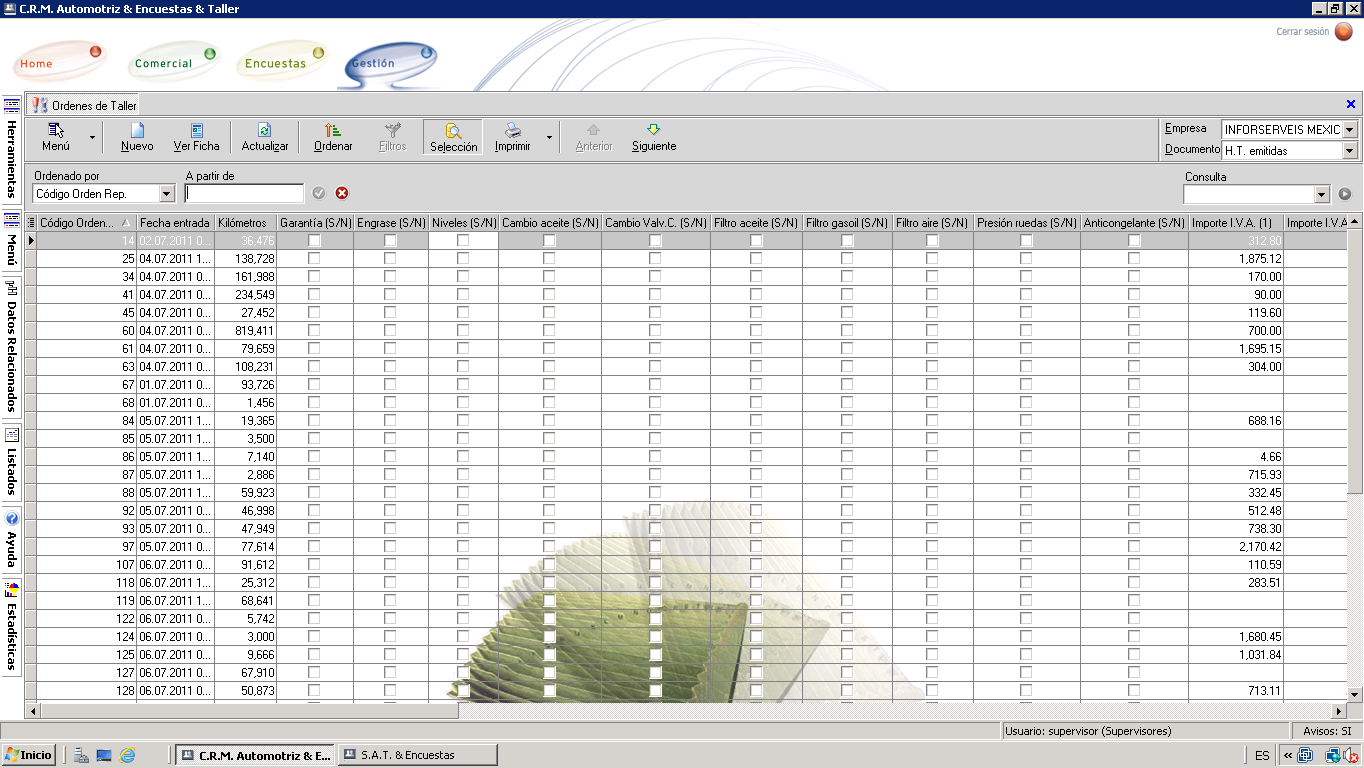The image size is (1364, 768).
Task: Click Fecha entrada column header
Action: (175, 222)
